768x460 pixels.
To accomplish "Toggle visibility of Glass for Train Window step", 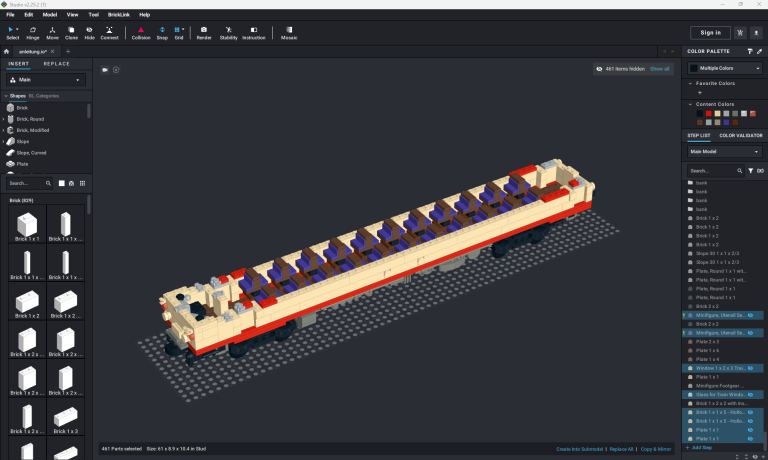I will 751,394.
